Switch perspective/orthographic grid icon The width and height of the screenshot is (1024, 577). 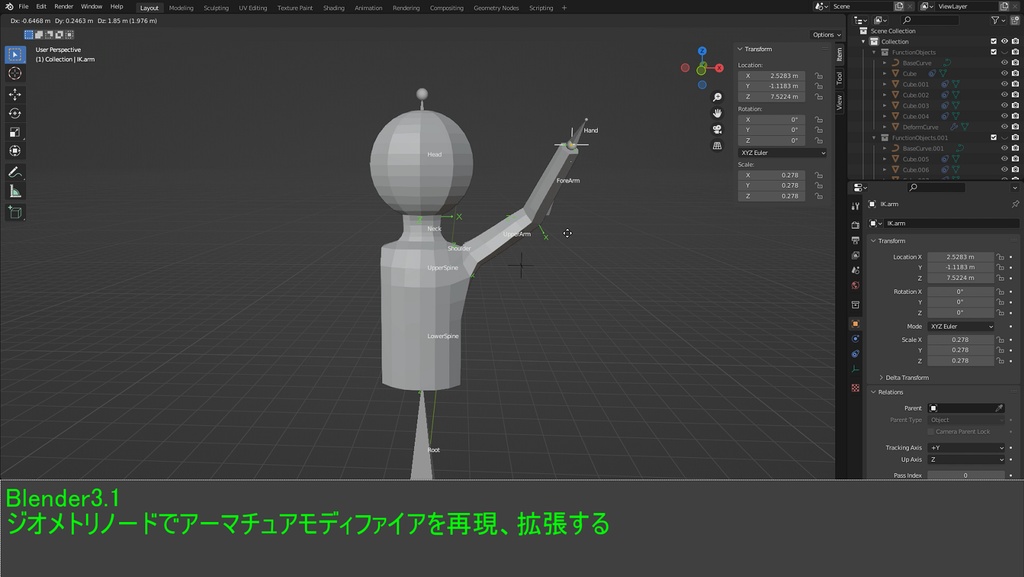point(717,146)
